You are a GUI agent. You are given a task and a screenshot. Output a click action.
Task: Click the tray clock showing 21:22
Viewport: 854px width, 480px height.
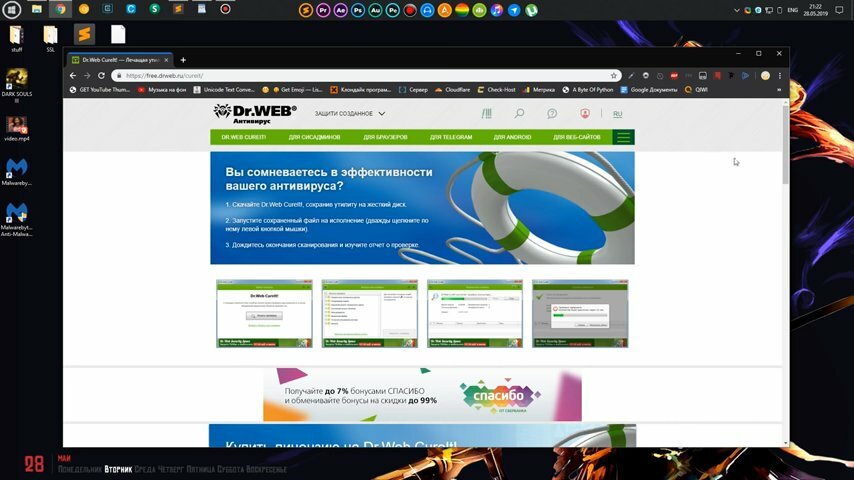pyautogui.click(x=815, y=10)
